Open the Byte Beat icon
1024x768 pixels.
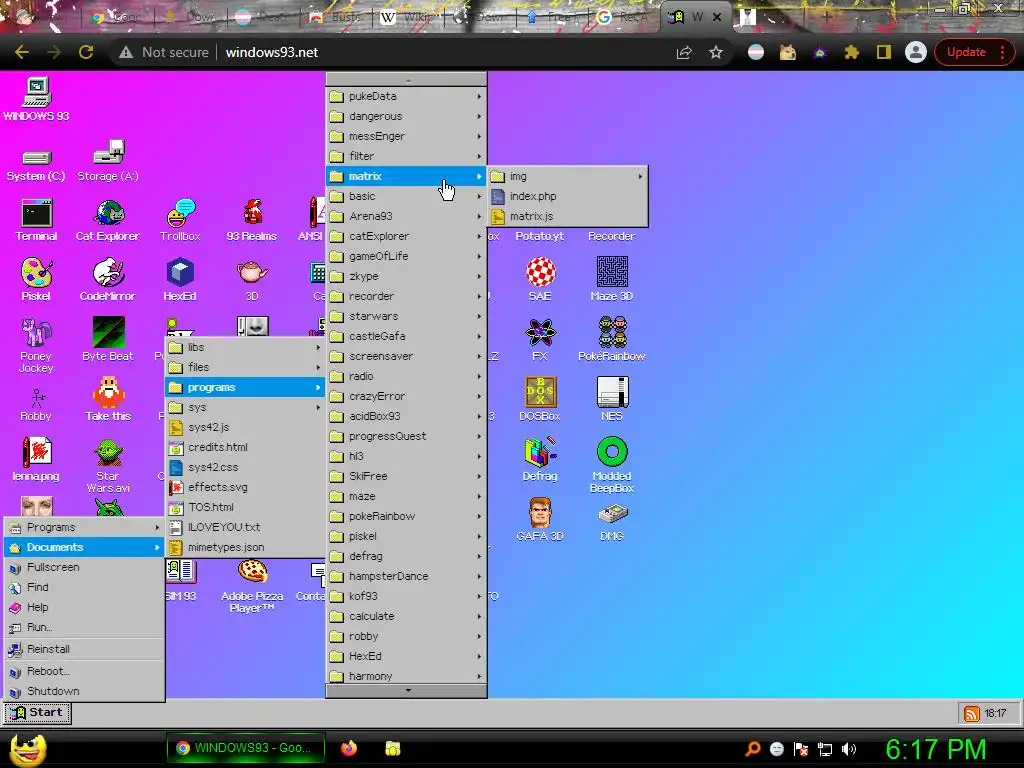pyautogui.click(x=108, y=340)
